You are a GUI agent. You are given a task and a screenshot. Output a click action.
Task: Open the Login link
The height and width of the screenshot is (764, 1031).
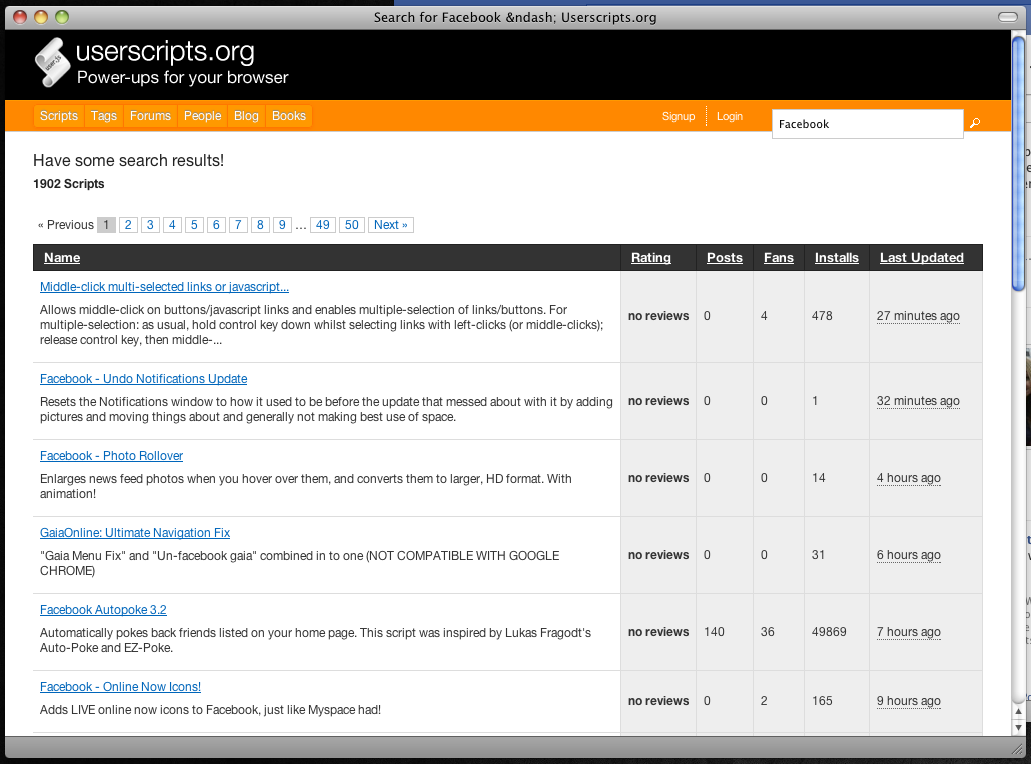730,116
